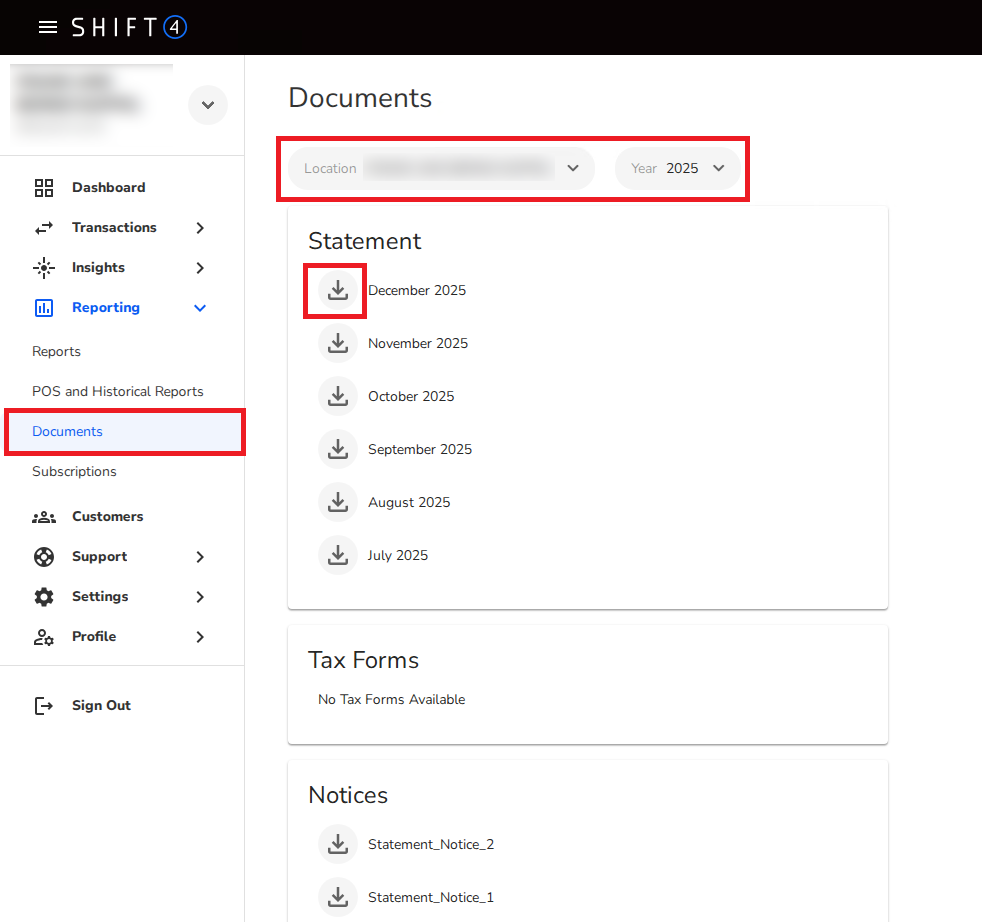The height and width of the screenshot is (922, 982).
Task: Expand the Support submenu arrow
Action: point(200,557)
